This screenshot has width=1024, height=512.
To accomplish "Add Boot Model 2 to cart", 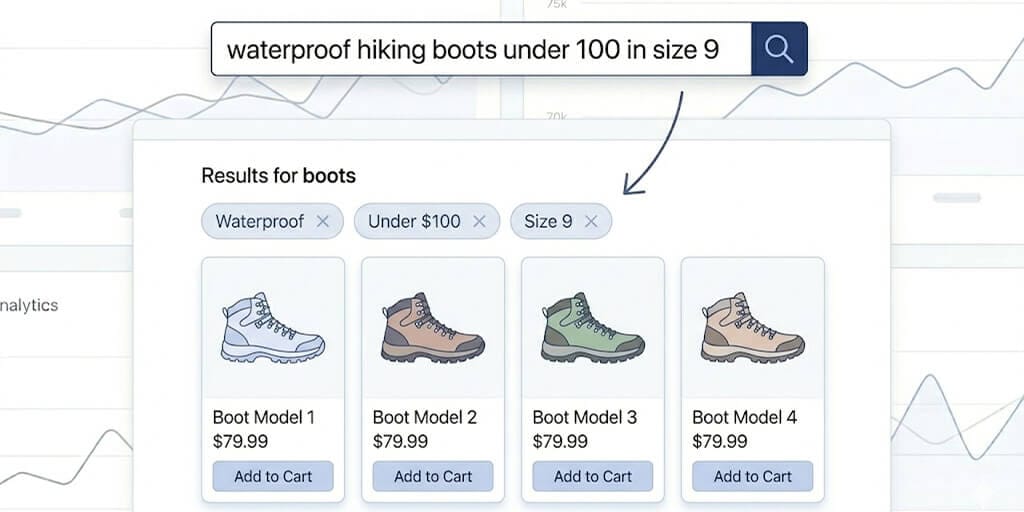I will pyautogui.click(x=433, y=476).
